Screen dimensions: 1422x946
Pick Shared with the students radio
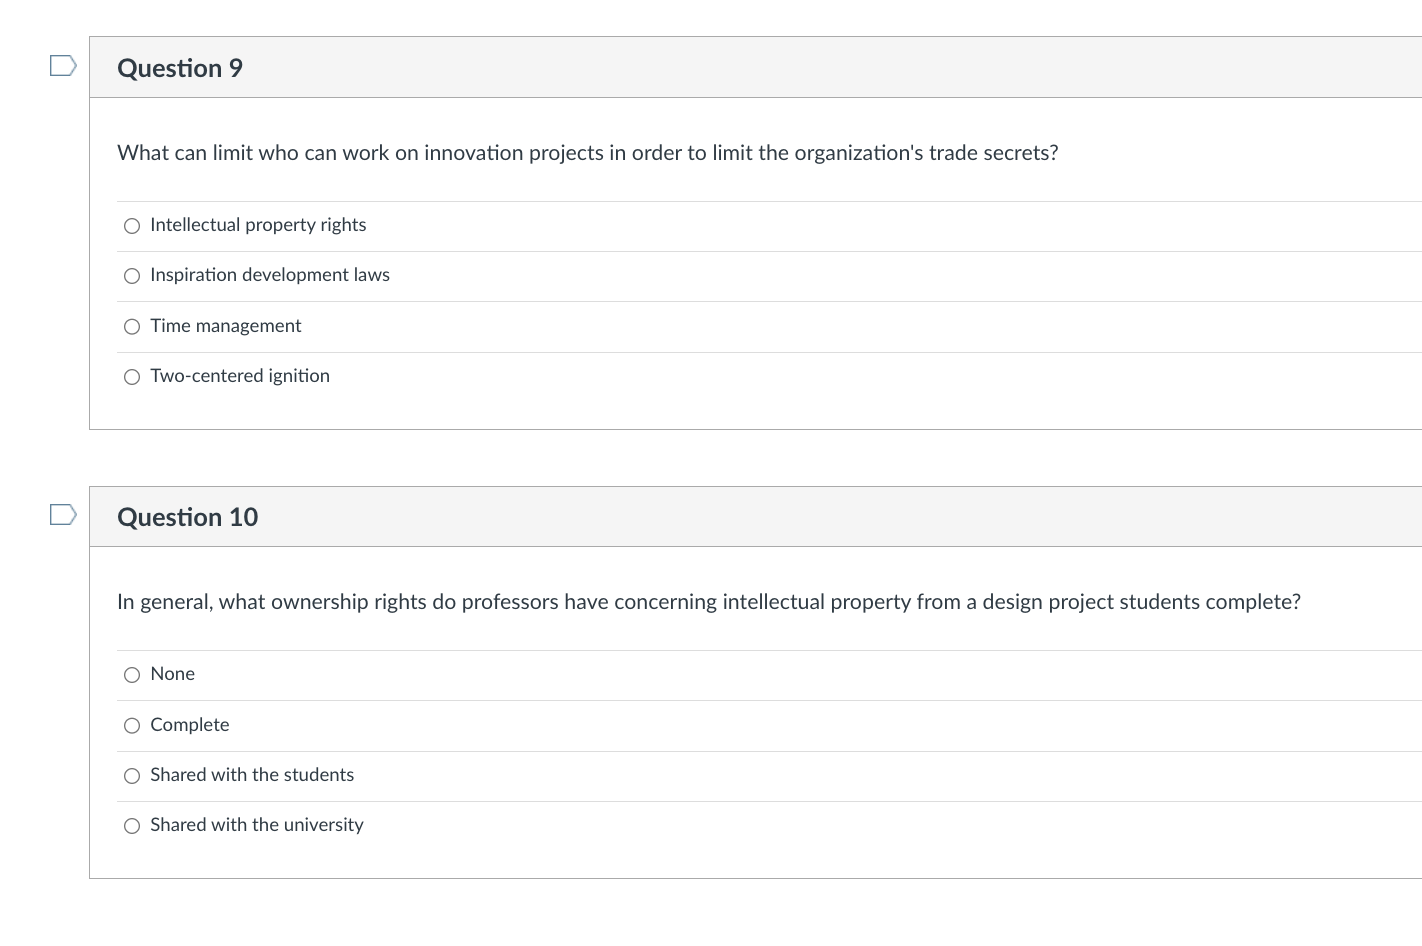pyautogui.click(x=132, y=776)
